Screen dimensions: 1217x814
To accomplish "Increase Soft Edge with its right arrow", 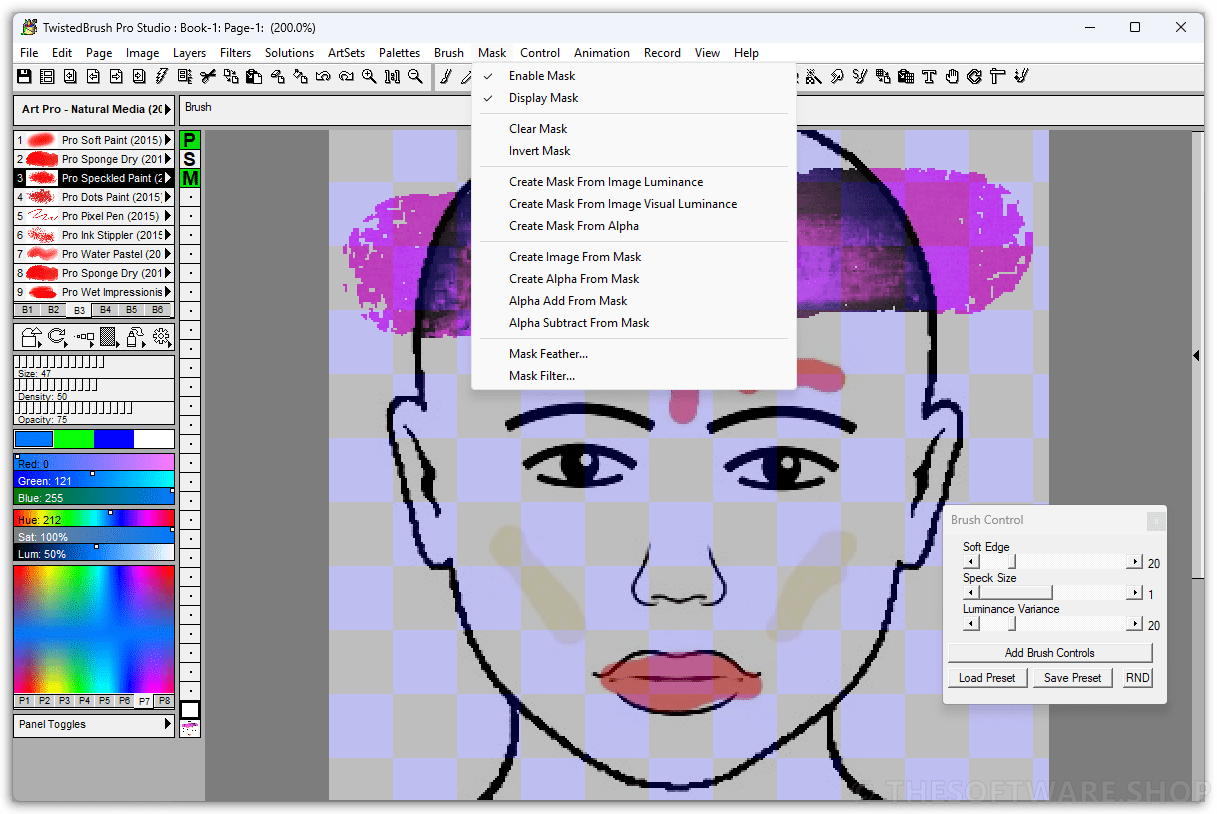I will tap(1134, 563).
